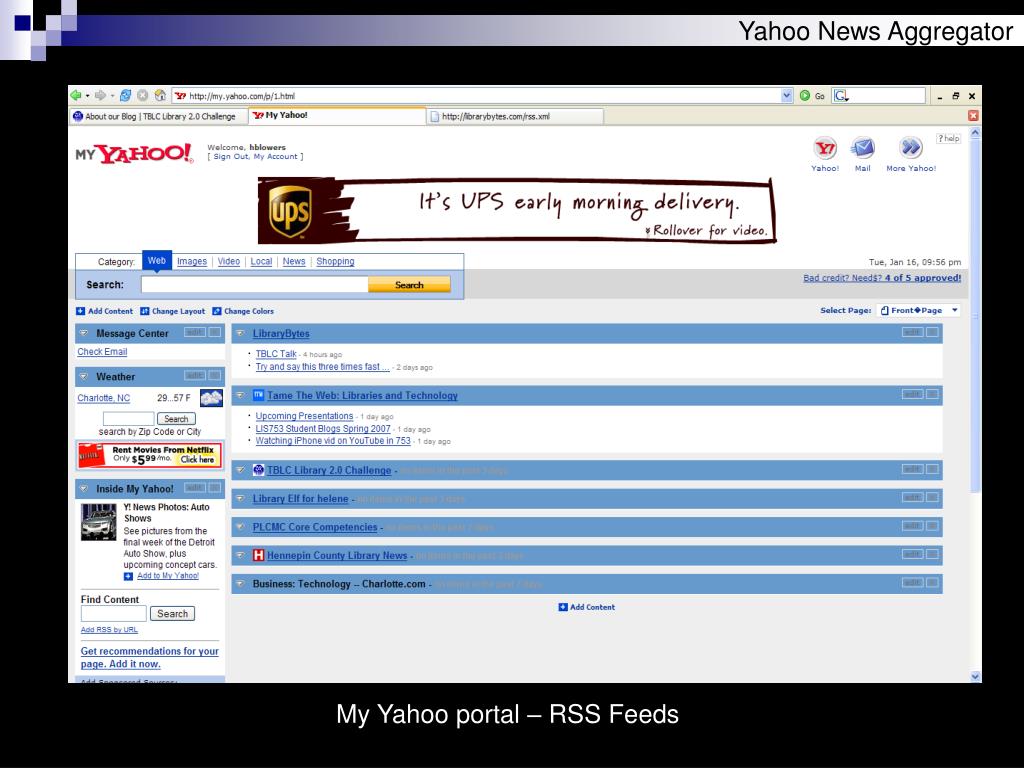This screenshot has height=768, width=1024.
Task: Expand the Business: Technology Charlotte.com module
Action: [x=240, y=584]
